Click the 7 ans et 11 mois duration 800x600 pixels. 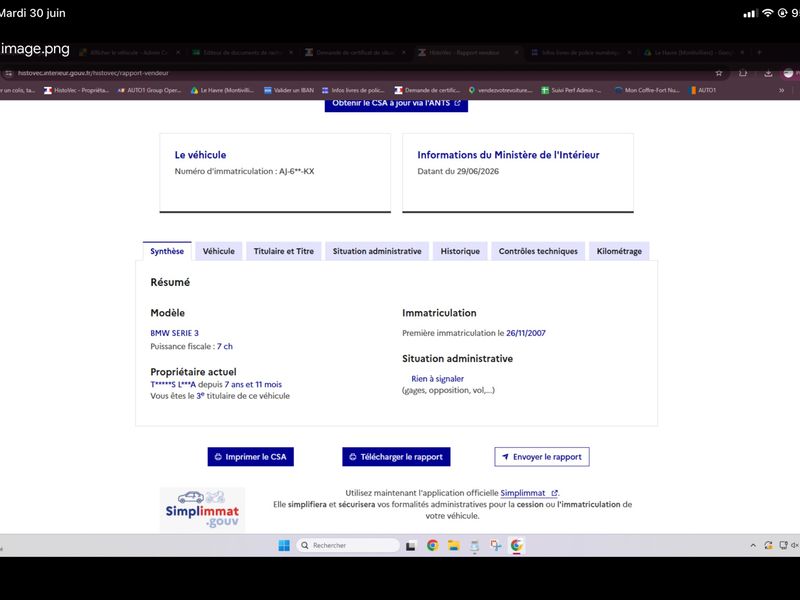[253, 385]
